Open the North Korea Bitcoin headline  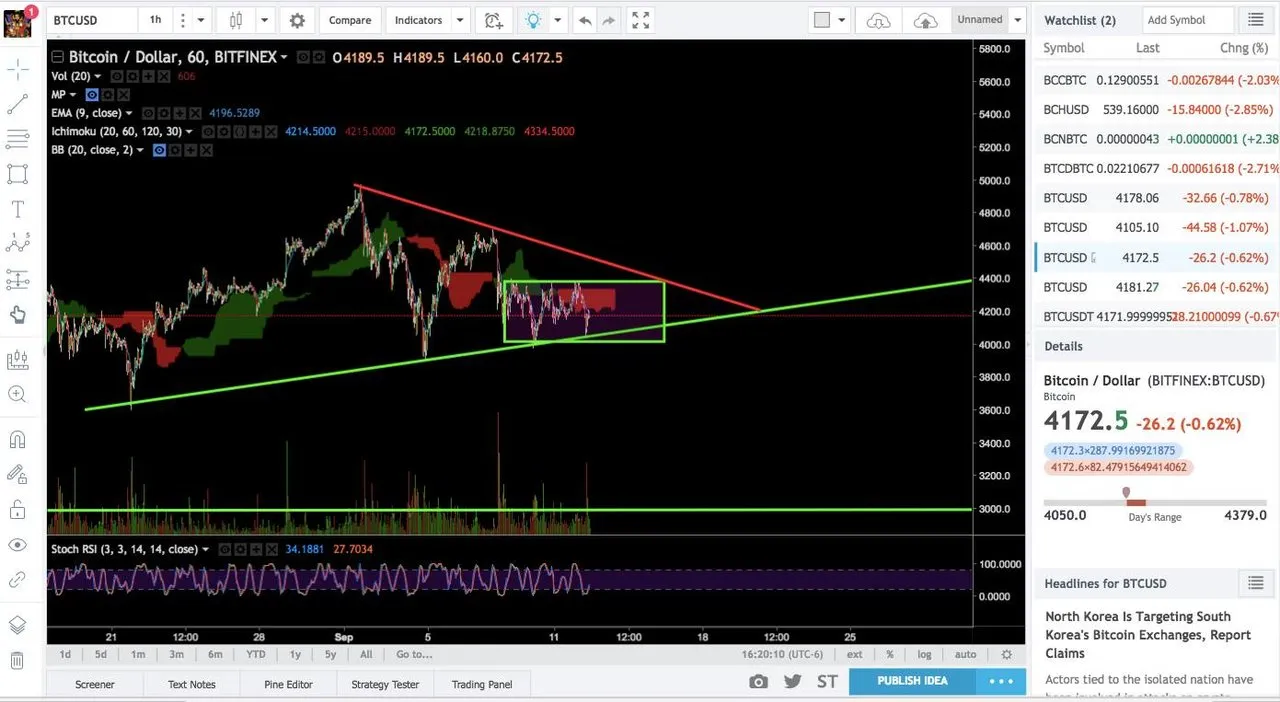pyautogui.click(x=1148, y=635)
